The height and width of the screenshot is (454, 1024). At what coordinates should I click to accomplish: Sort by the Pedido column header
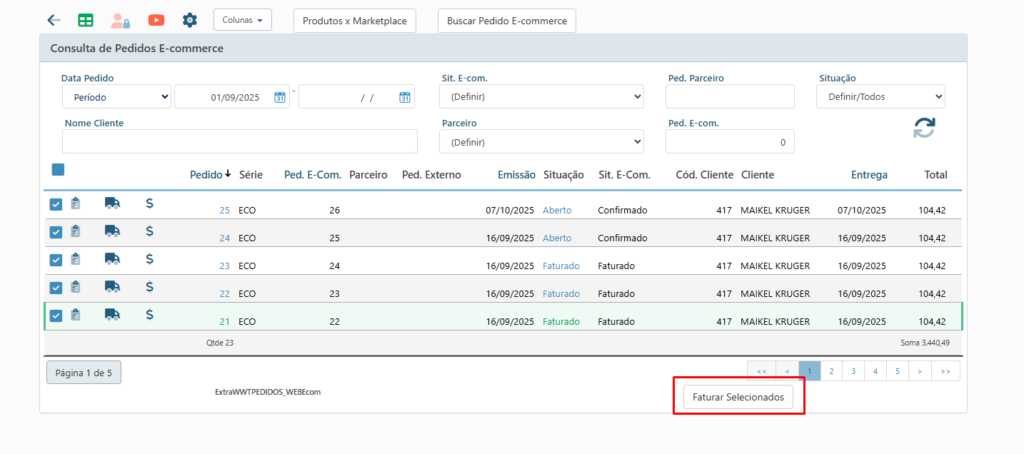210,175
